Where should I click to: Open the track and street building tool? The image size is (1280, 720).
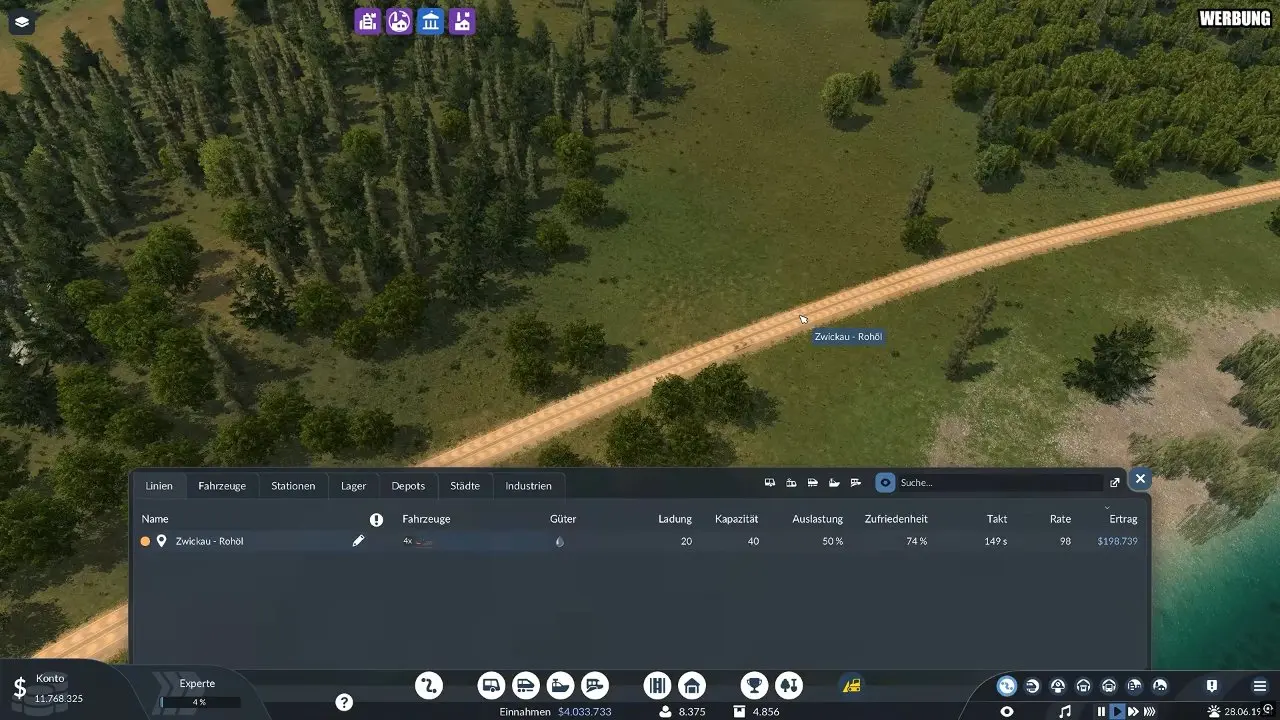pyautogui.click(x=657, y=685)
